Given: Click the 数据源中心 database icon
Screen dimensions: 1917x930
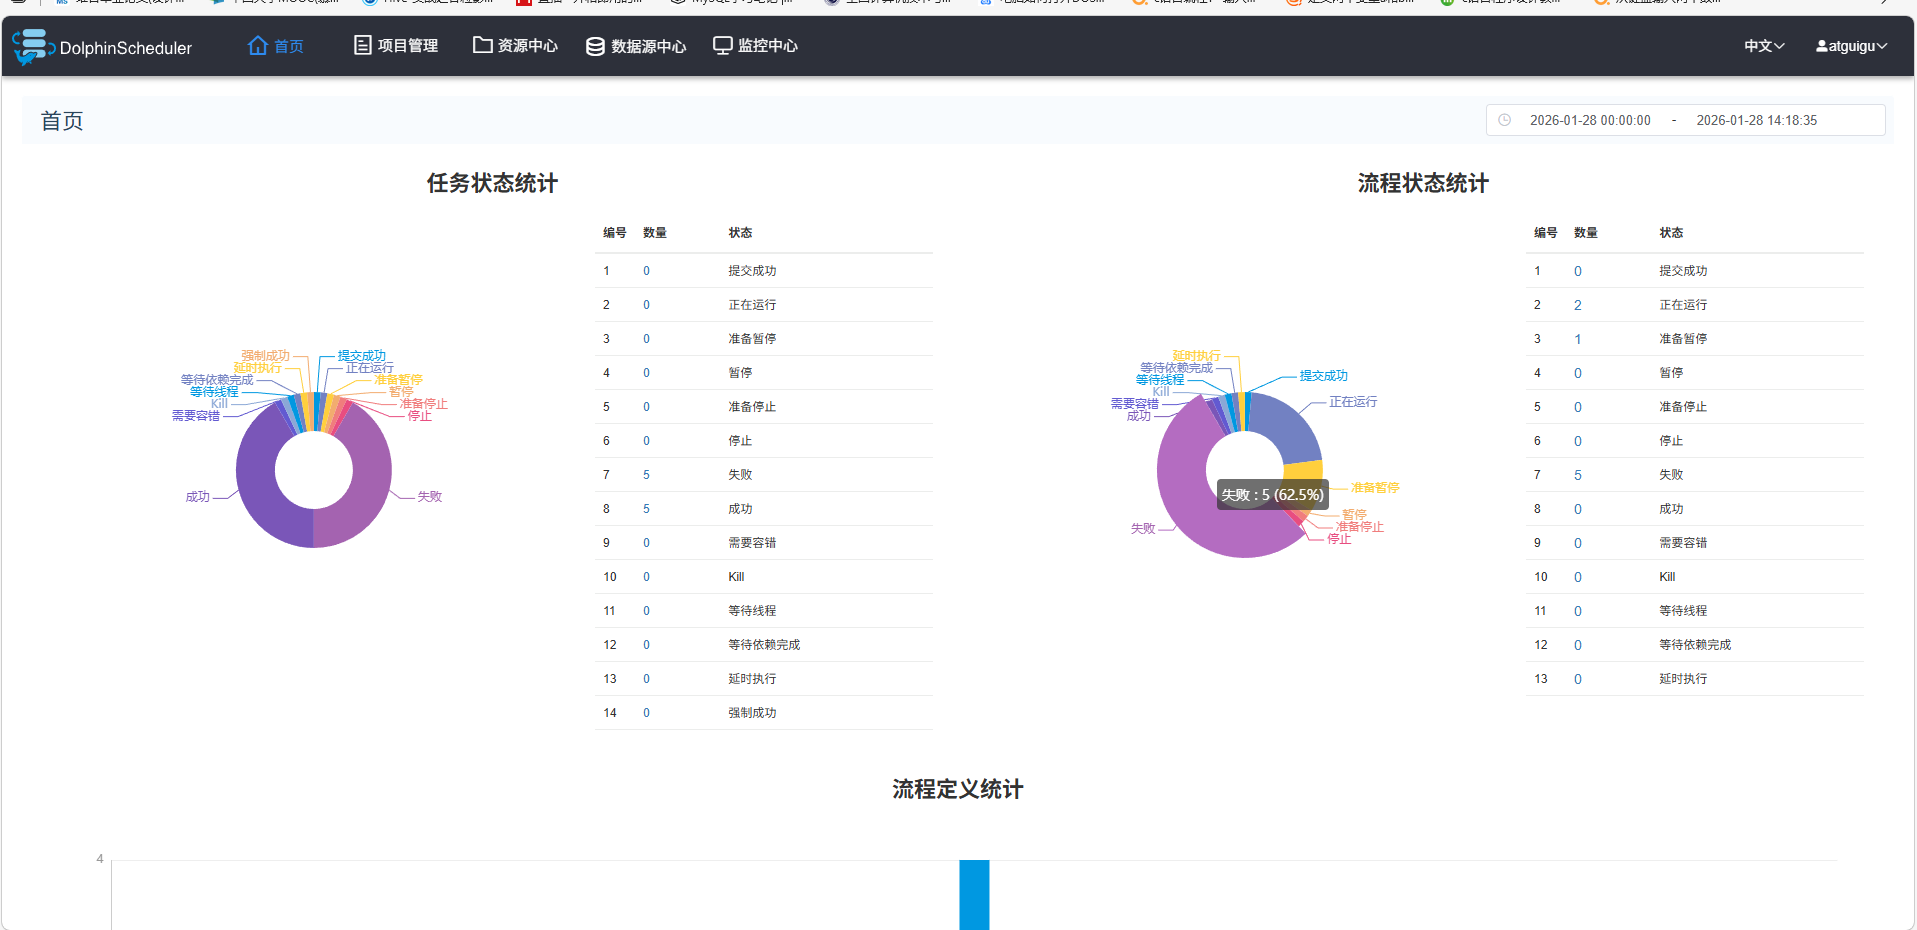Looking at the screenshot, I should (595, 45).
